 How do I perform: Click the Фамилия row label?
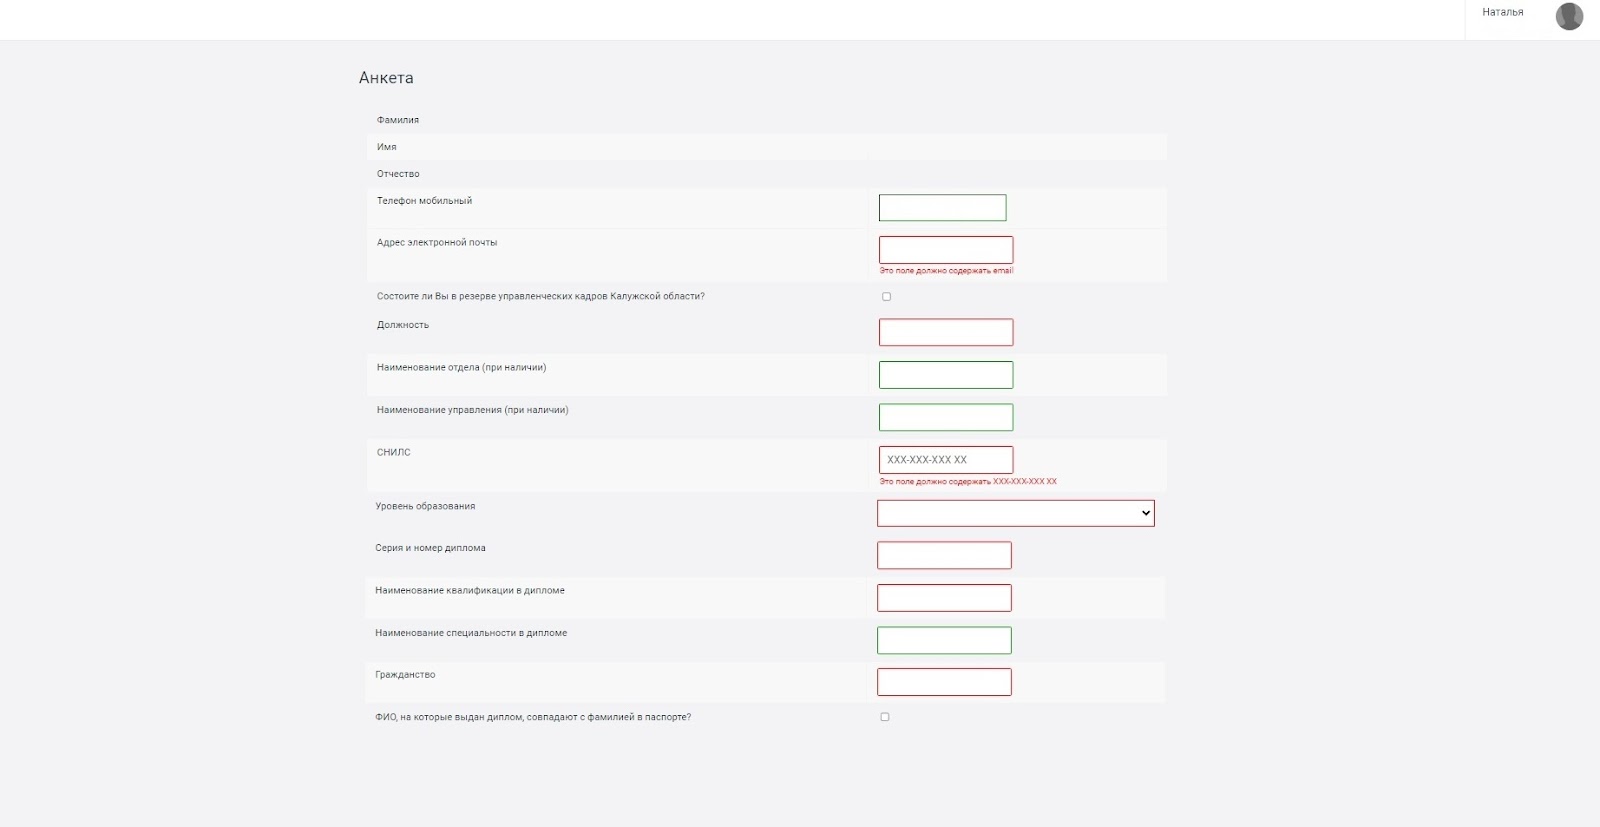(398, 120)
